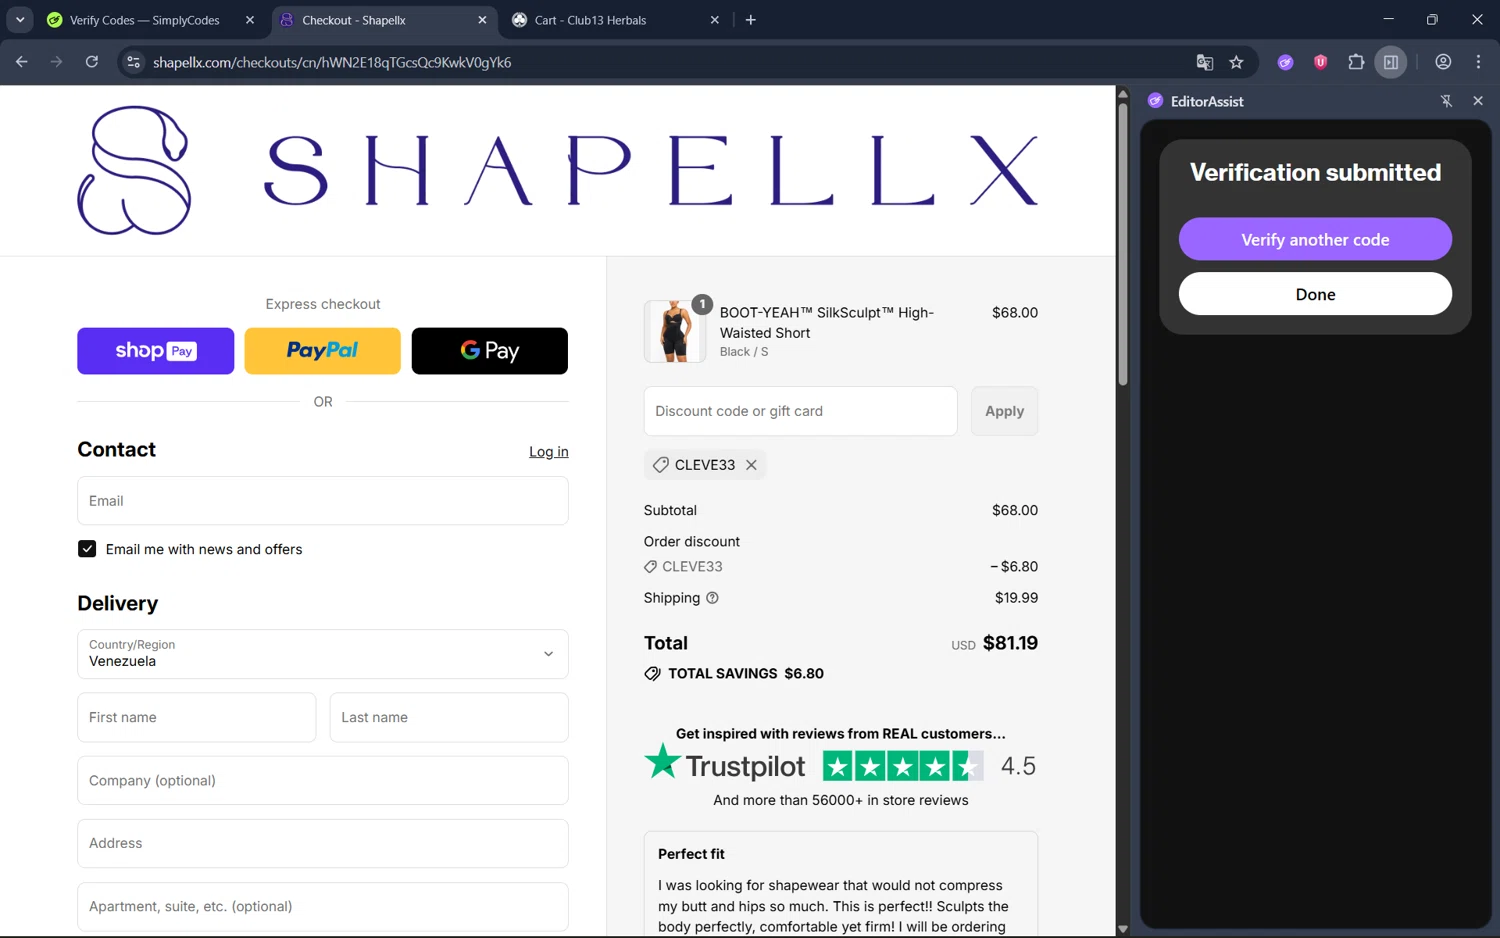The width and height of the screenshot is (1500, 938).
Task: Bookmark this page with star icon
Action: (1236, 62)
